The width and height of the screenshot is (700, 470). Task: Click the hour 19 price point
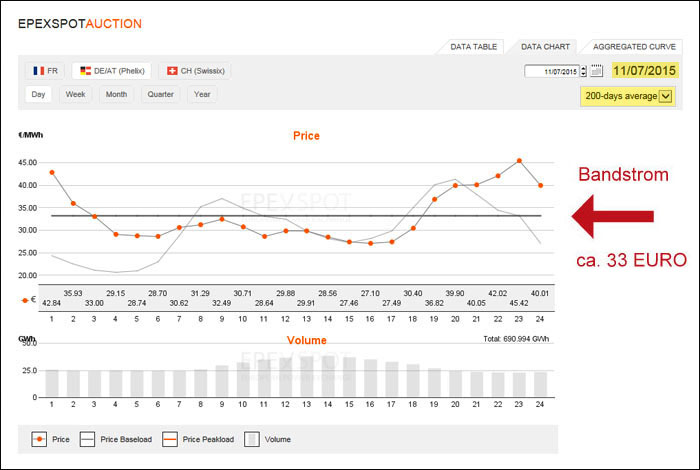434,200
